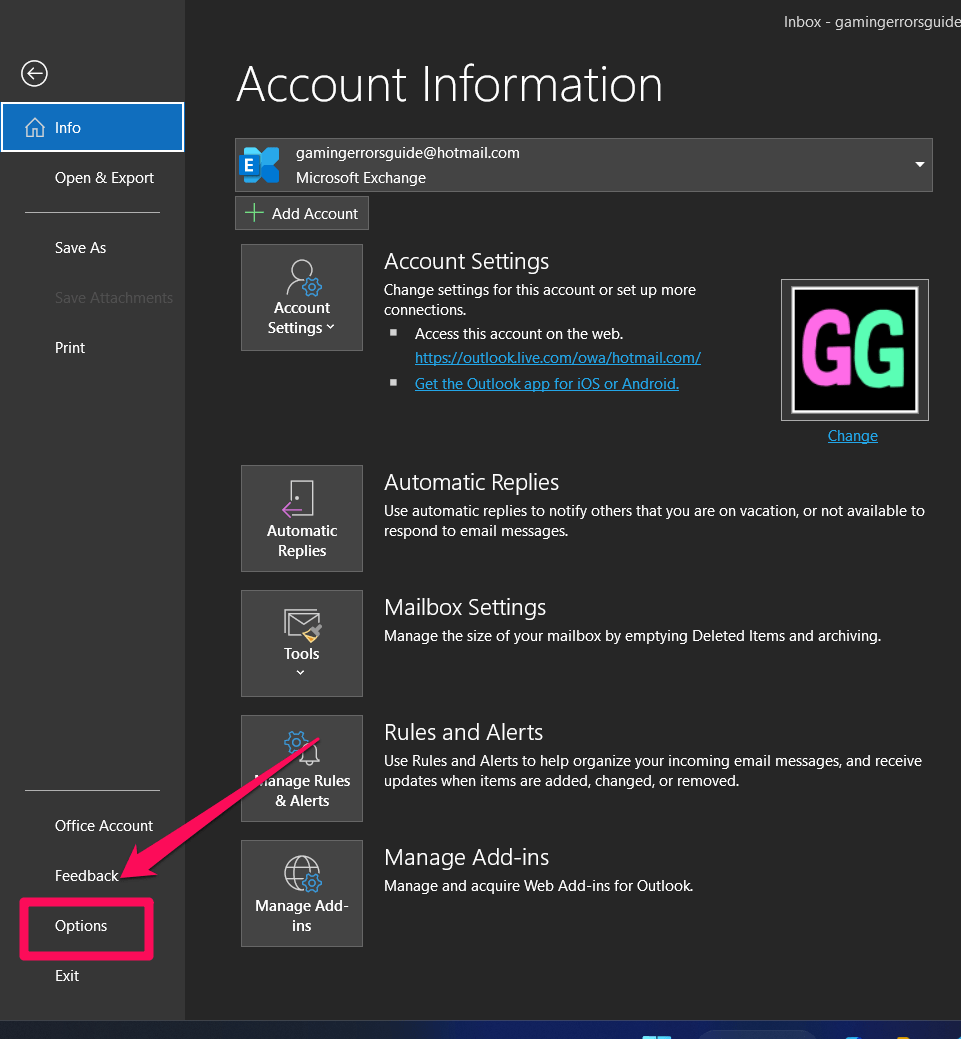Click Change below the profile picture
Viewport: 961px width, 1039px height.
coord(852,435)
